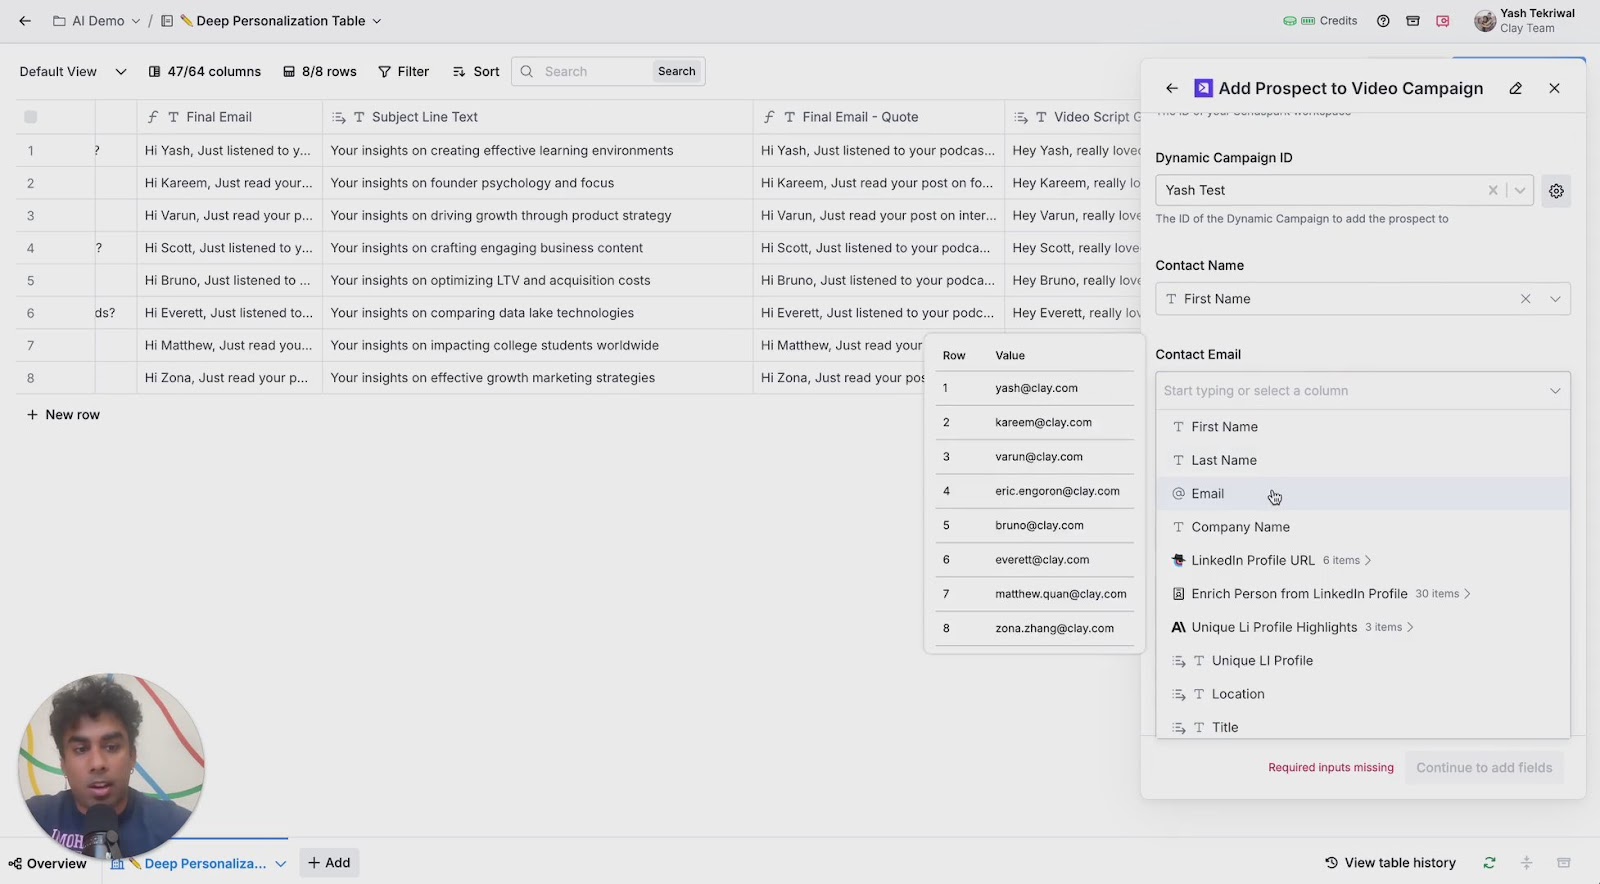1600x884 pixels.
Task: Expand the Dynamic Campaign ID dropdown
Action: 1520,190
